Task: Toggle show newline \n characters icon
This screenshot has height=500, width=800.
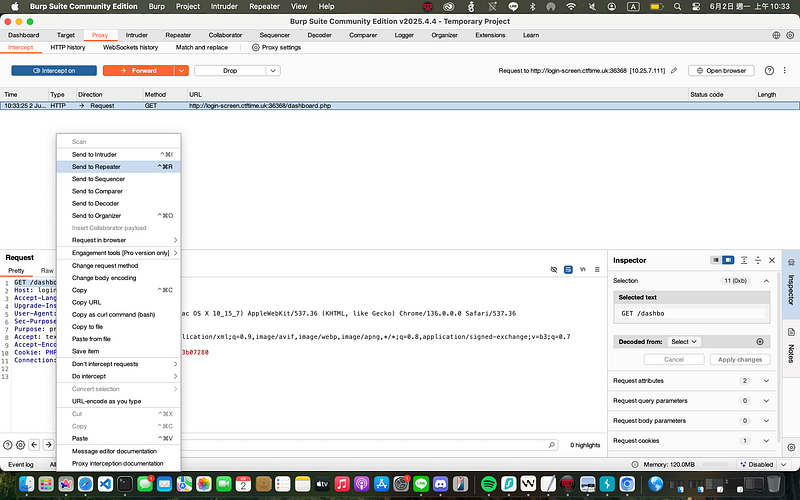Action: click(x=583, y=269)
